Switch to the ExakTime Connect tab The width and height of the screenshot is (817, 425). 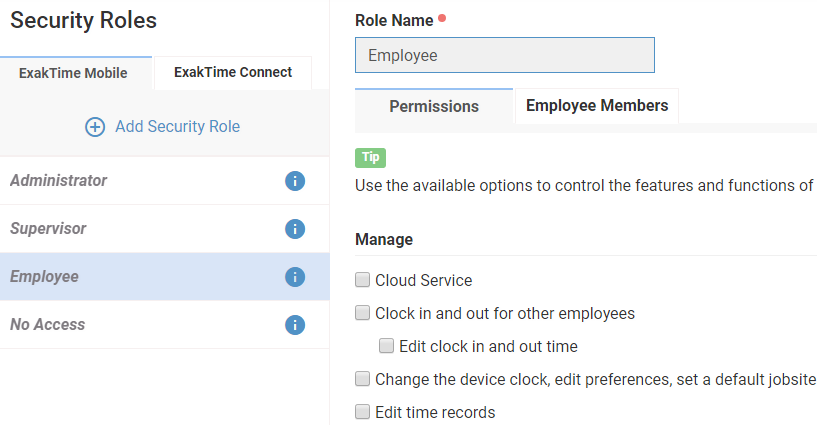click(x=233, y=72)
